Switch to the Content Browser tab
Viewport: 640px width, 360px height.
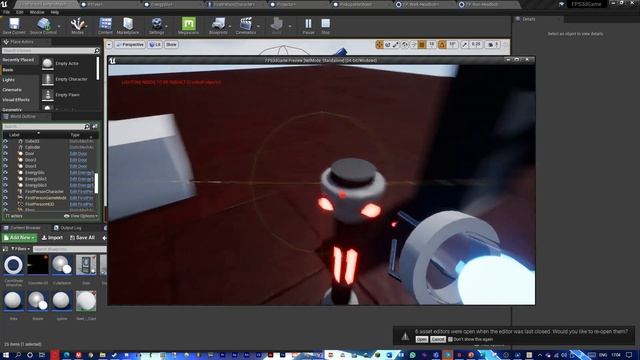22,228
